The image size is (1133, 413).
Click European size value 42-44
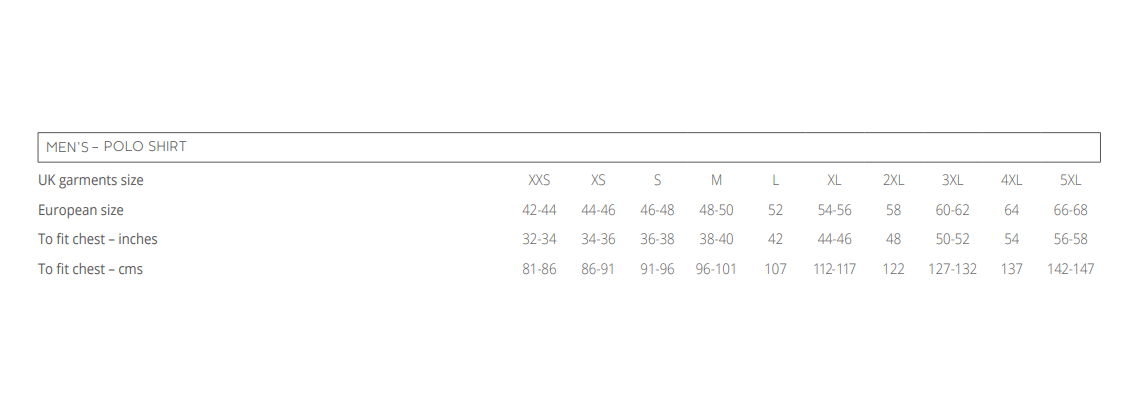pos(539,210)
